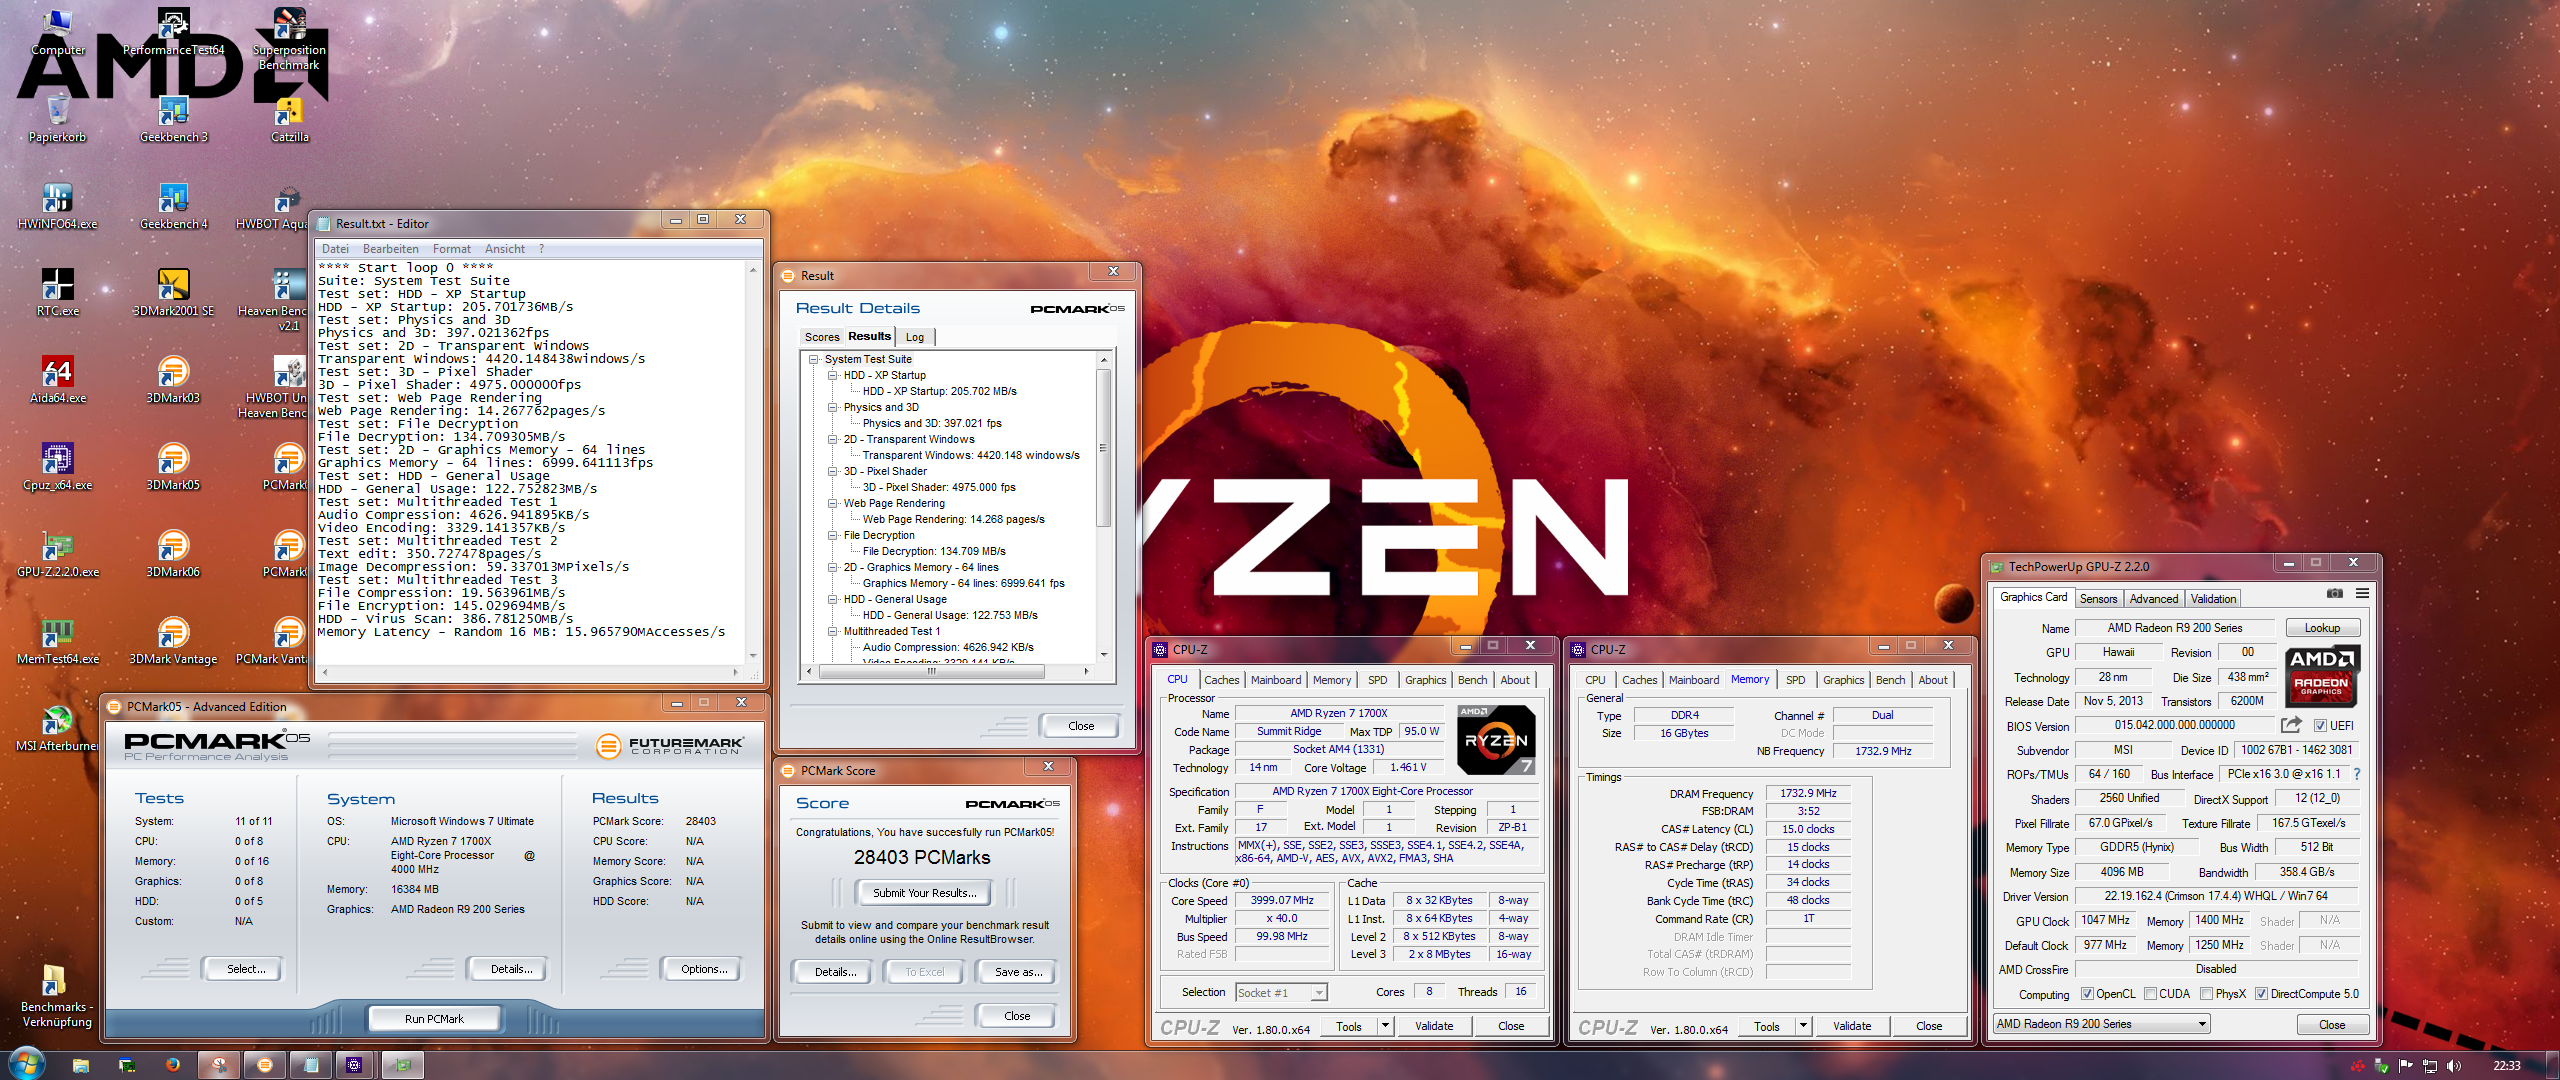The width and height of the screenshot is (2560, 1080).
Task: Click down arrow of Result.txt editor vertical scrollbar
Action: (752, 656)
